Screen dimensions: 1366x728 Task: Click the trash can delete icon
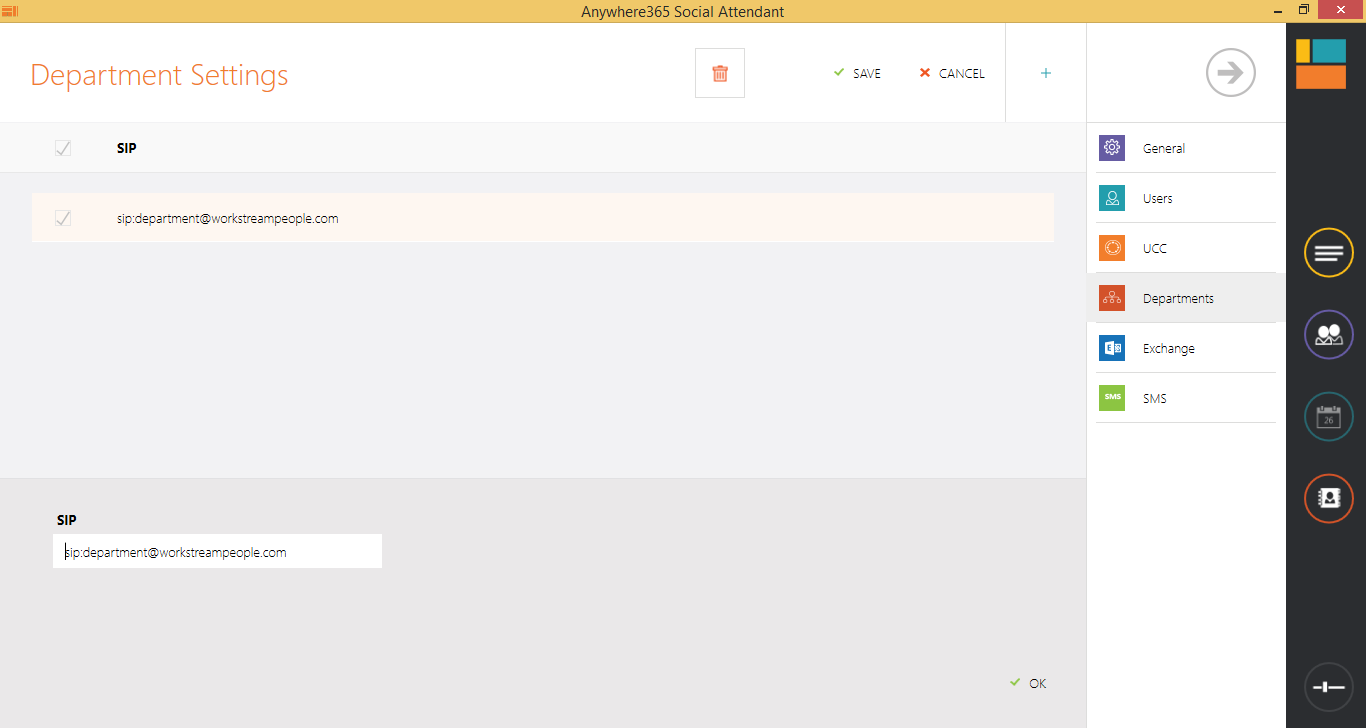coord(719,73)
